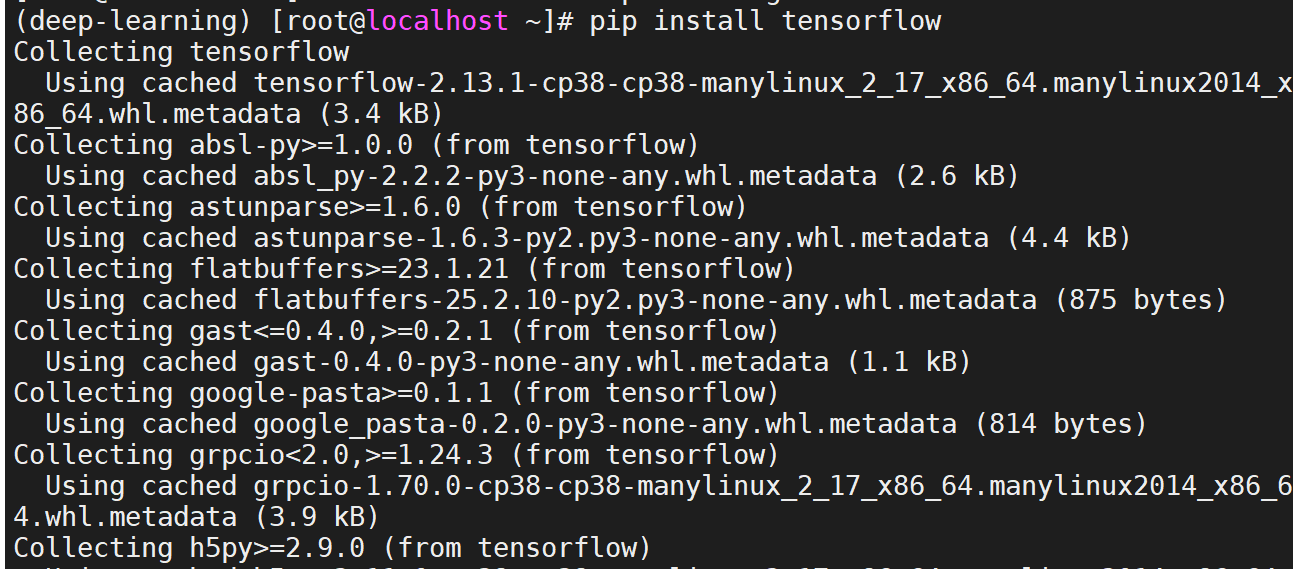Click the absl_py-2.2.2 wheel metadata filename
This screenshot has height=569, width=1293.
coord(557,175)
